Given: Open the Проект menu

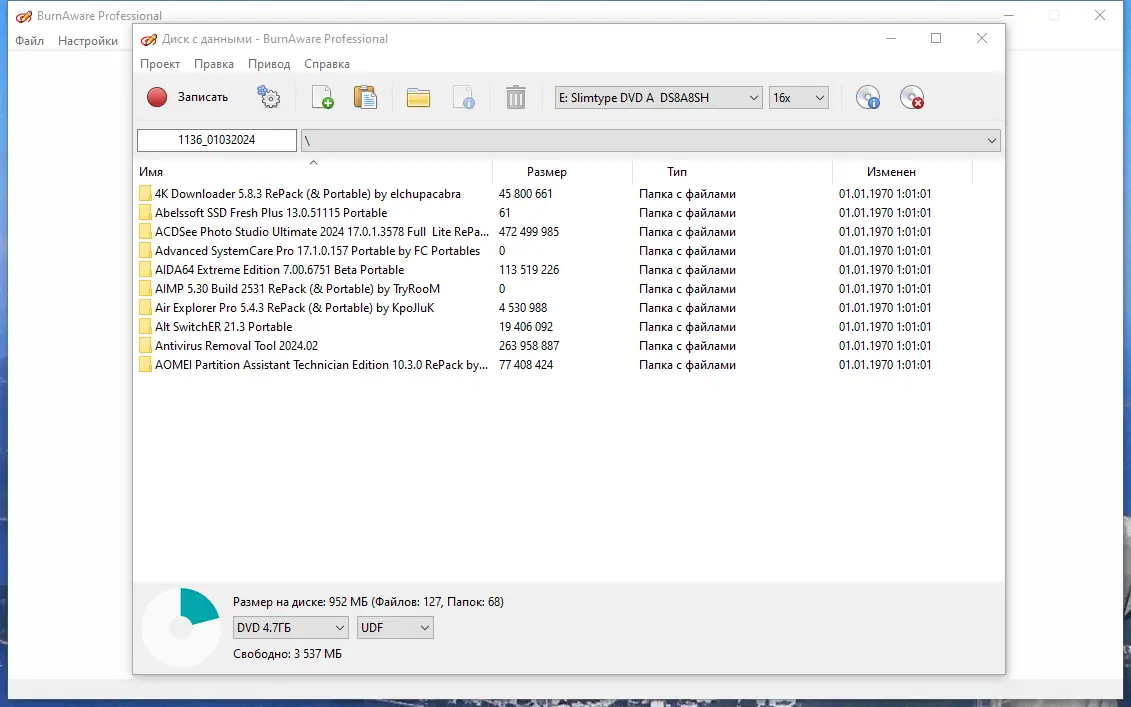Looking at the screenshot, I should pos(160,63).
